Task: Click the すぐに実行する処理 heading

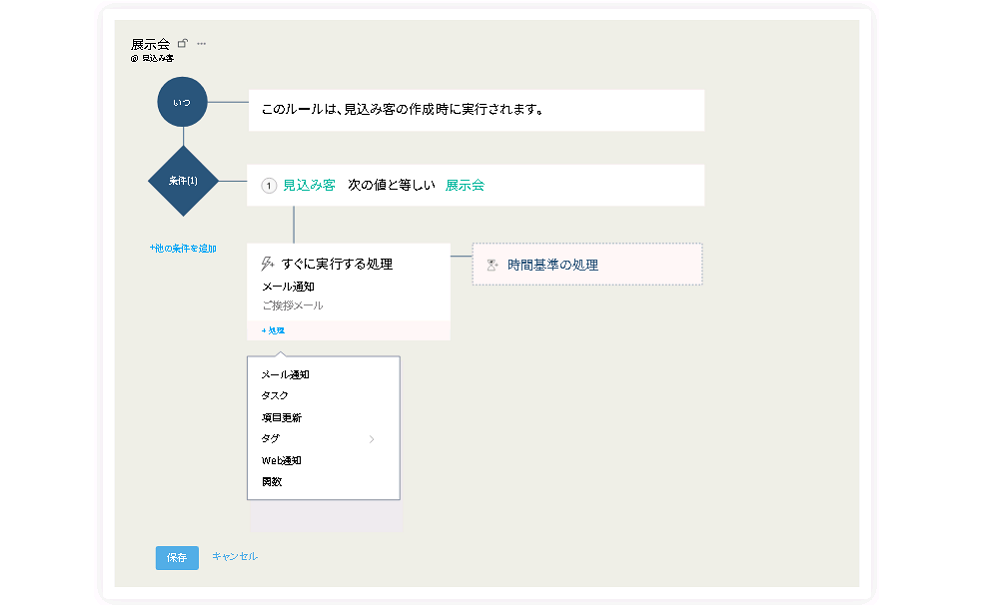Action: point(337,264)
